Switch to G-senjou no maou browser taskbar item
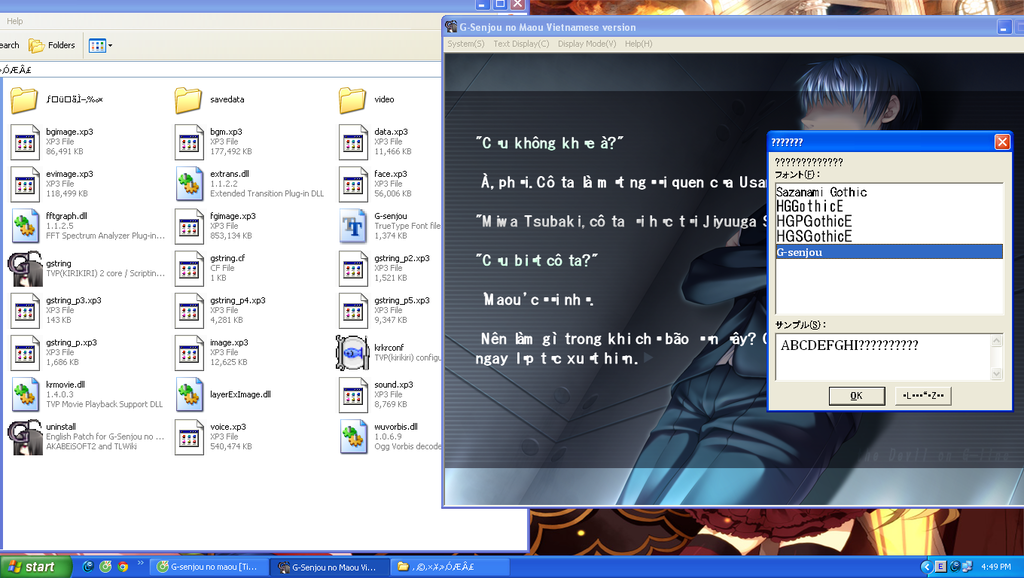Viewport: 1024px width, 578px height. [208, 567]
